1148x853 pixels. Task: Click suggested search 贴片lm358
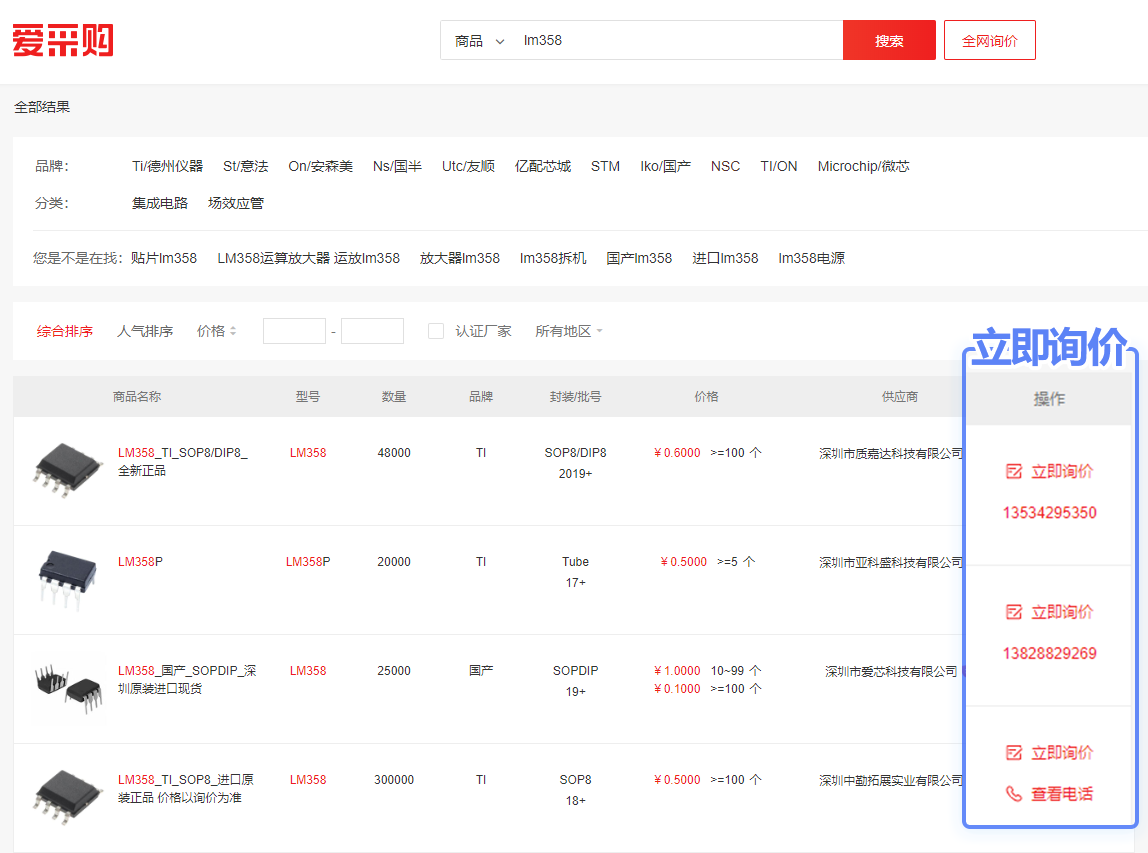pos(164,258)
